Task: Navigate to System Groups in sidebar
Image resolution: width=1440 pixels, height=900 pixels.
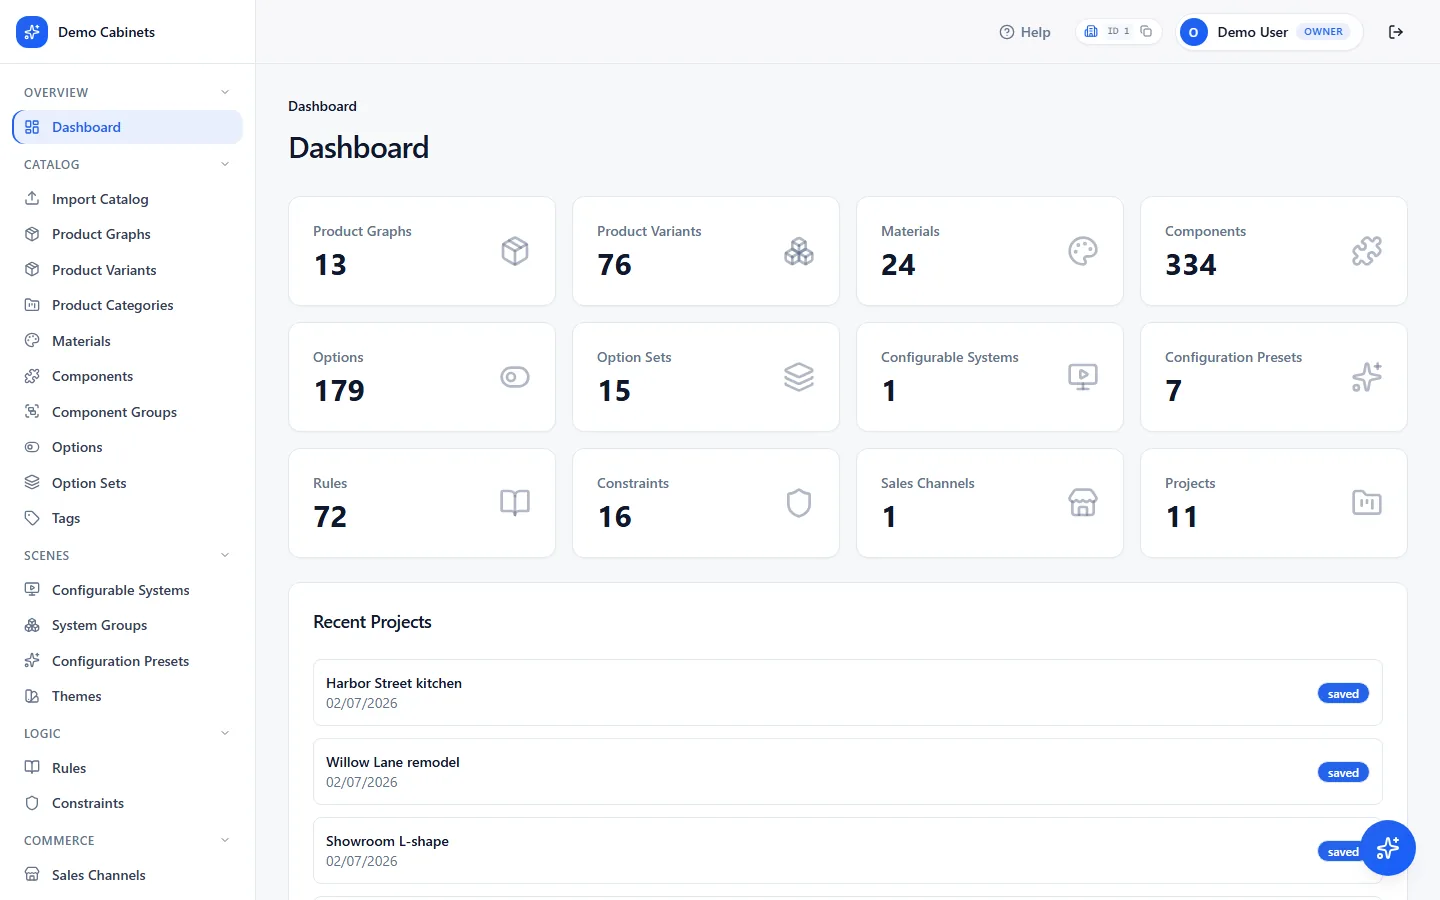Action: tap(127, 625)
